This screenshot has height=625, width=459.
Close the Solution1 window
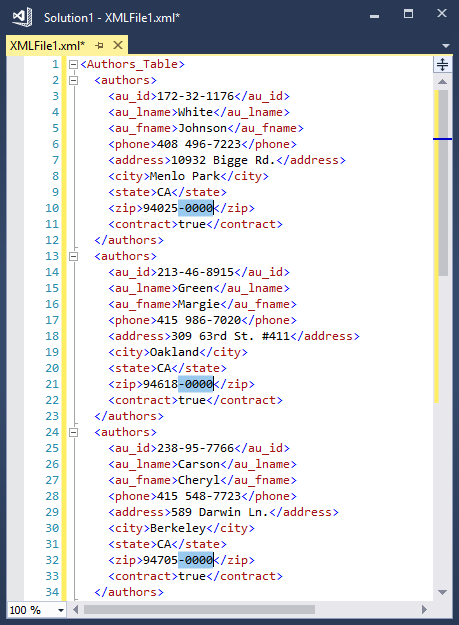(442, 14)
